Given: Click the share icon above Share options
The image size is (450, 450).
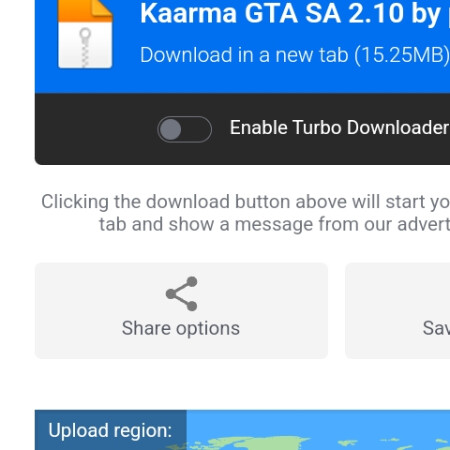Looking at the screenshot, I should [x=182, y=294].
